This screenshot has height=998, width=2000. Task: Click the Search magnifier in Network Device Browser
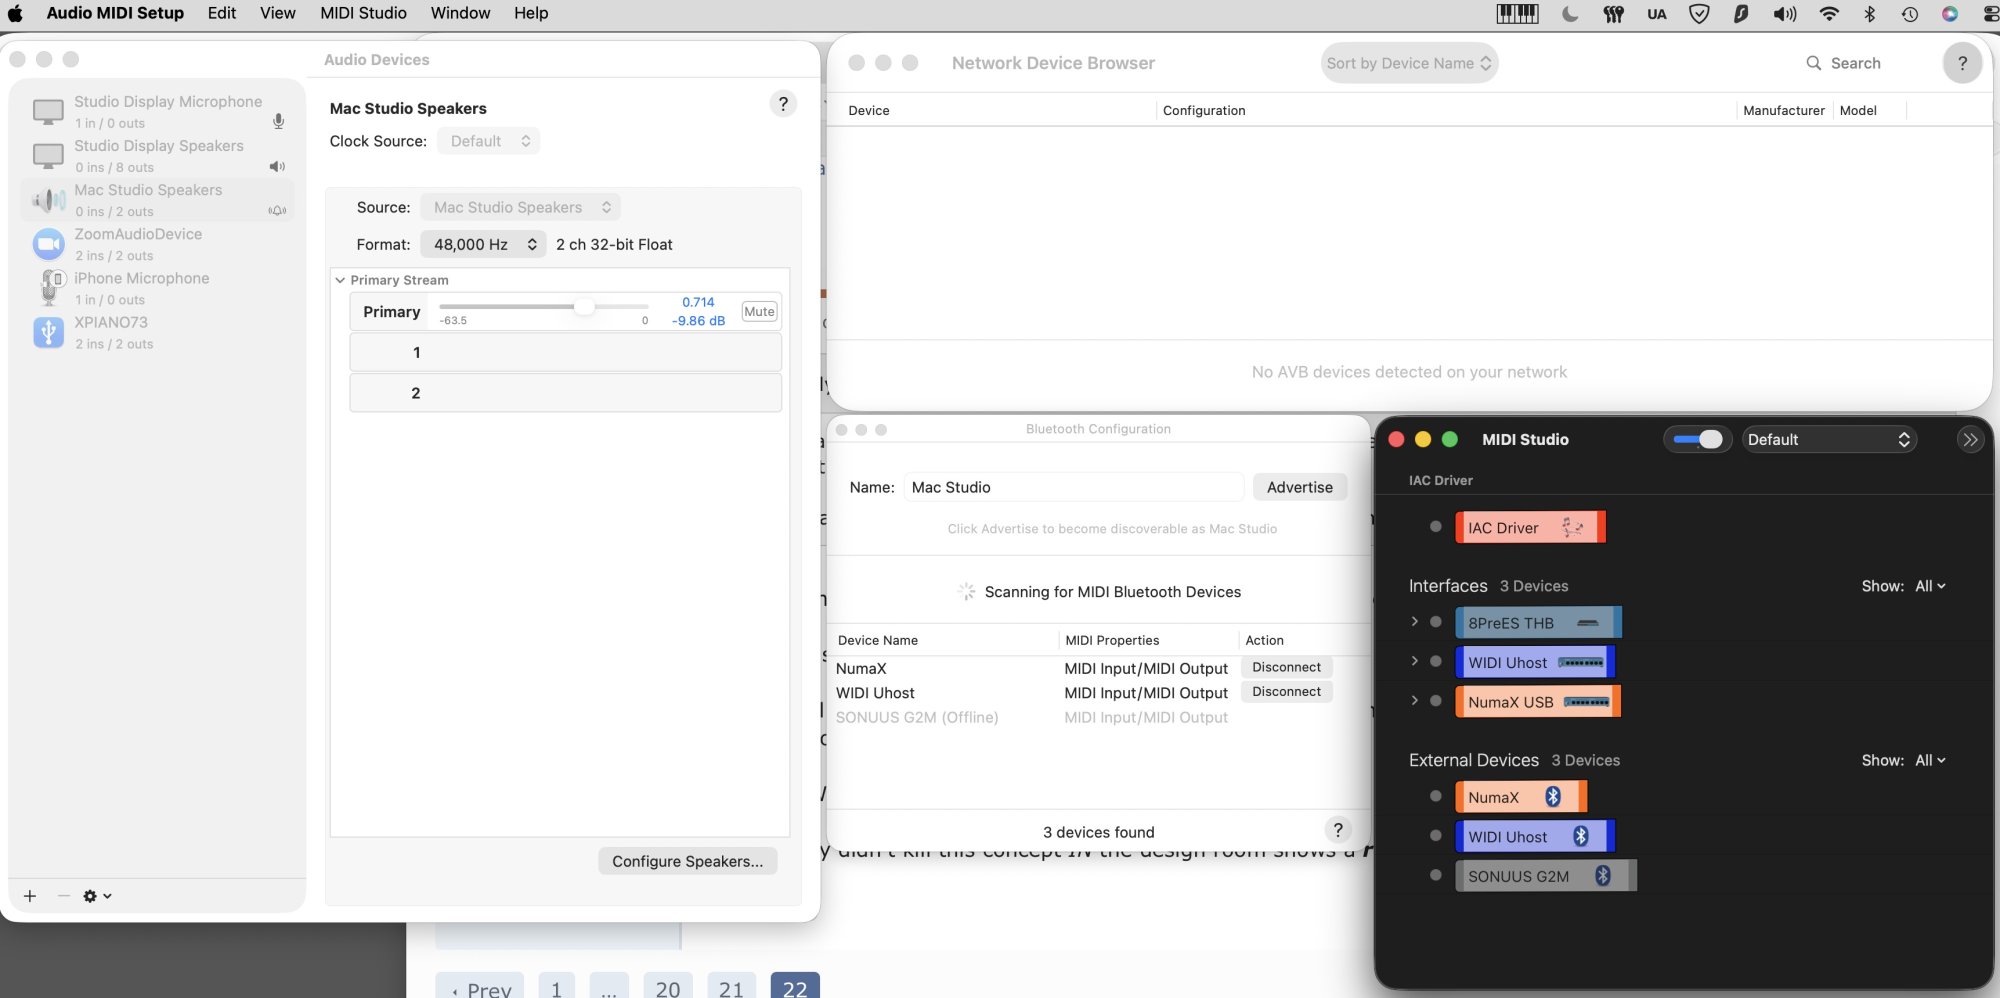click(x=1813, y=63)
